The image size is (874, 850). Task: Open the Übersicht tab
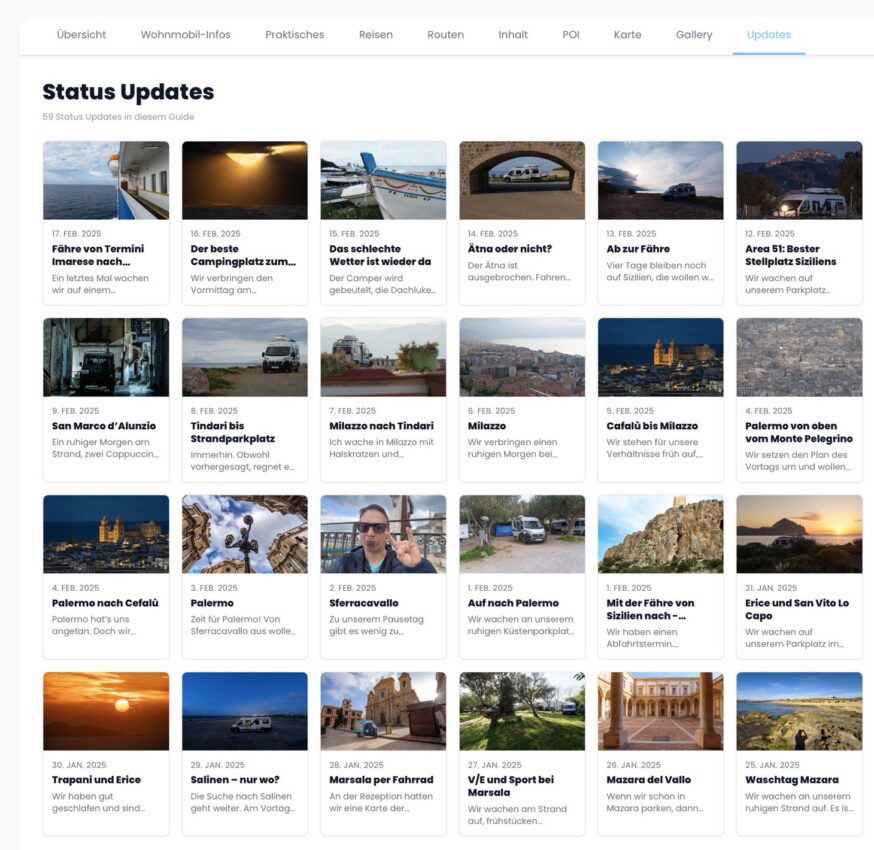81,34
